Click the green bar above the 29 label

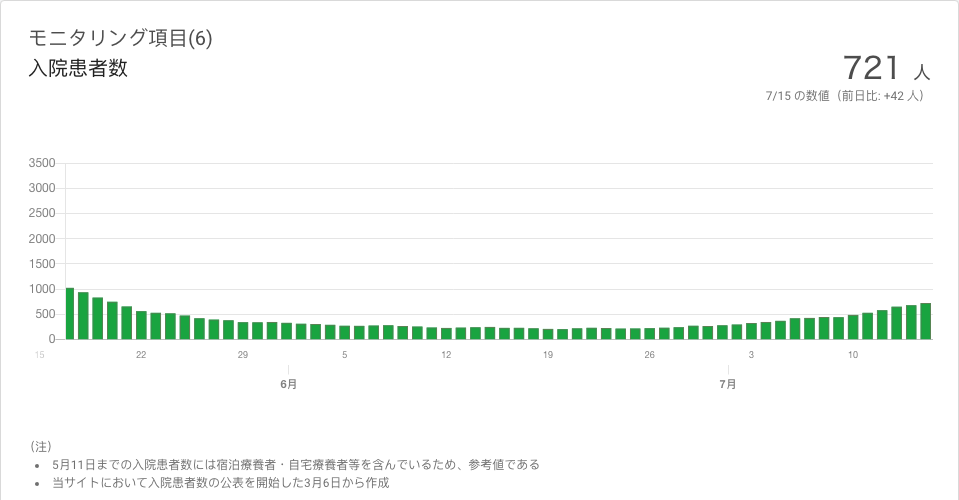tap(243, 331)
